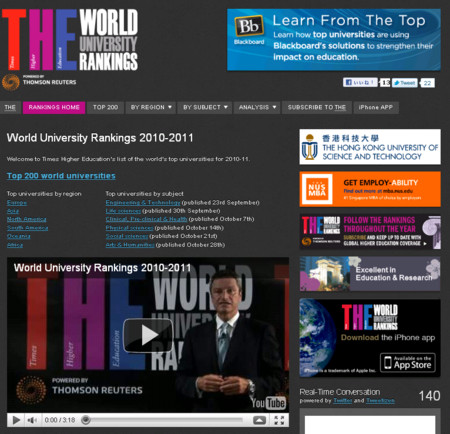The image size is (450, 434).
Task: Click the THE World University Rankings logo
Action: coord(70,40)
